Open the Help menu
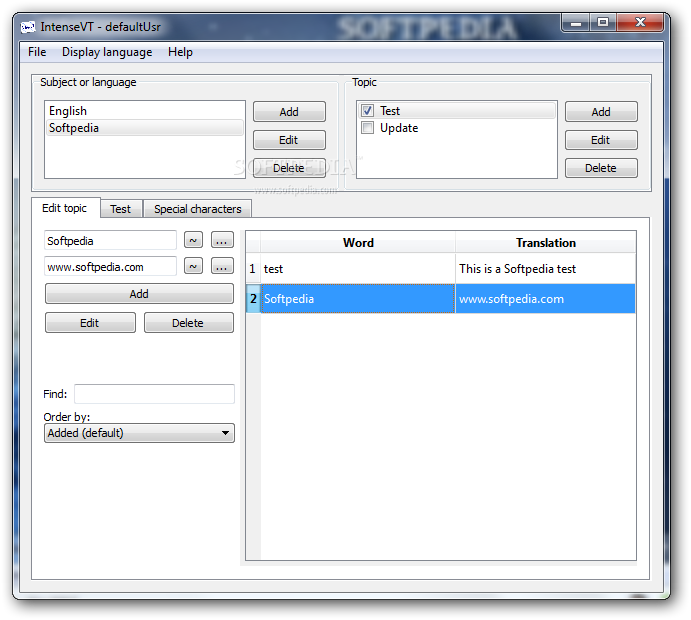 click(x=180, y=52)
